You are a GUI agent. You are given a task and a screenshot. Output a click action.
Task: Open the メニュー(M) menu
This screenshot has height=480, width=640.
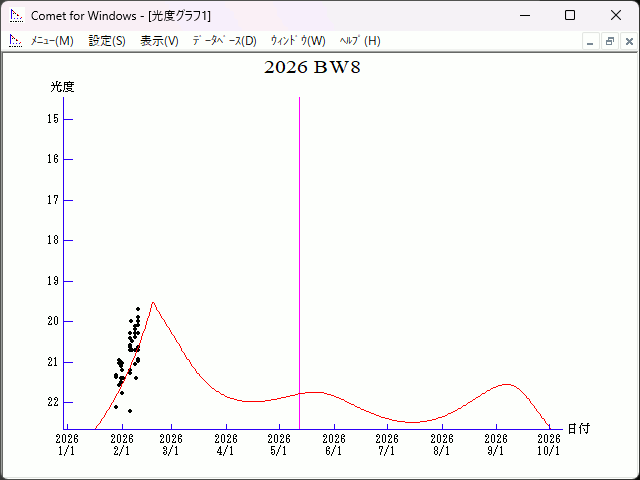pos(52,41)
